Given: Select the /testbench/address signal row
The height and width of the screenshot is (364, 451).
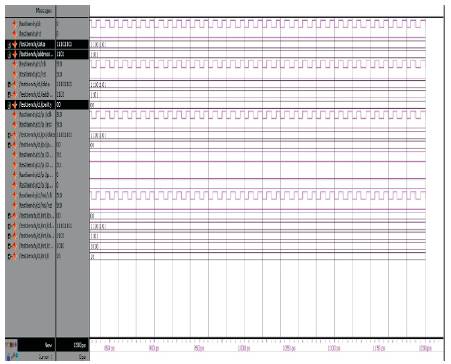Looking at the screenshot, I should tap(47, 54).
